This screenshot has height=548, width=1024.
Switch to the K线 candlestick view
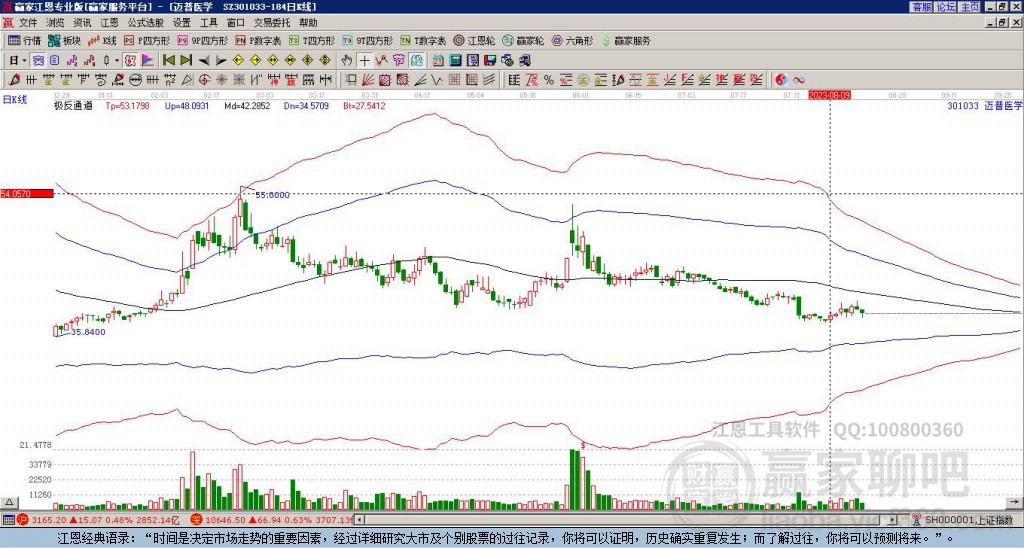click(x=101, y=40)
